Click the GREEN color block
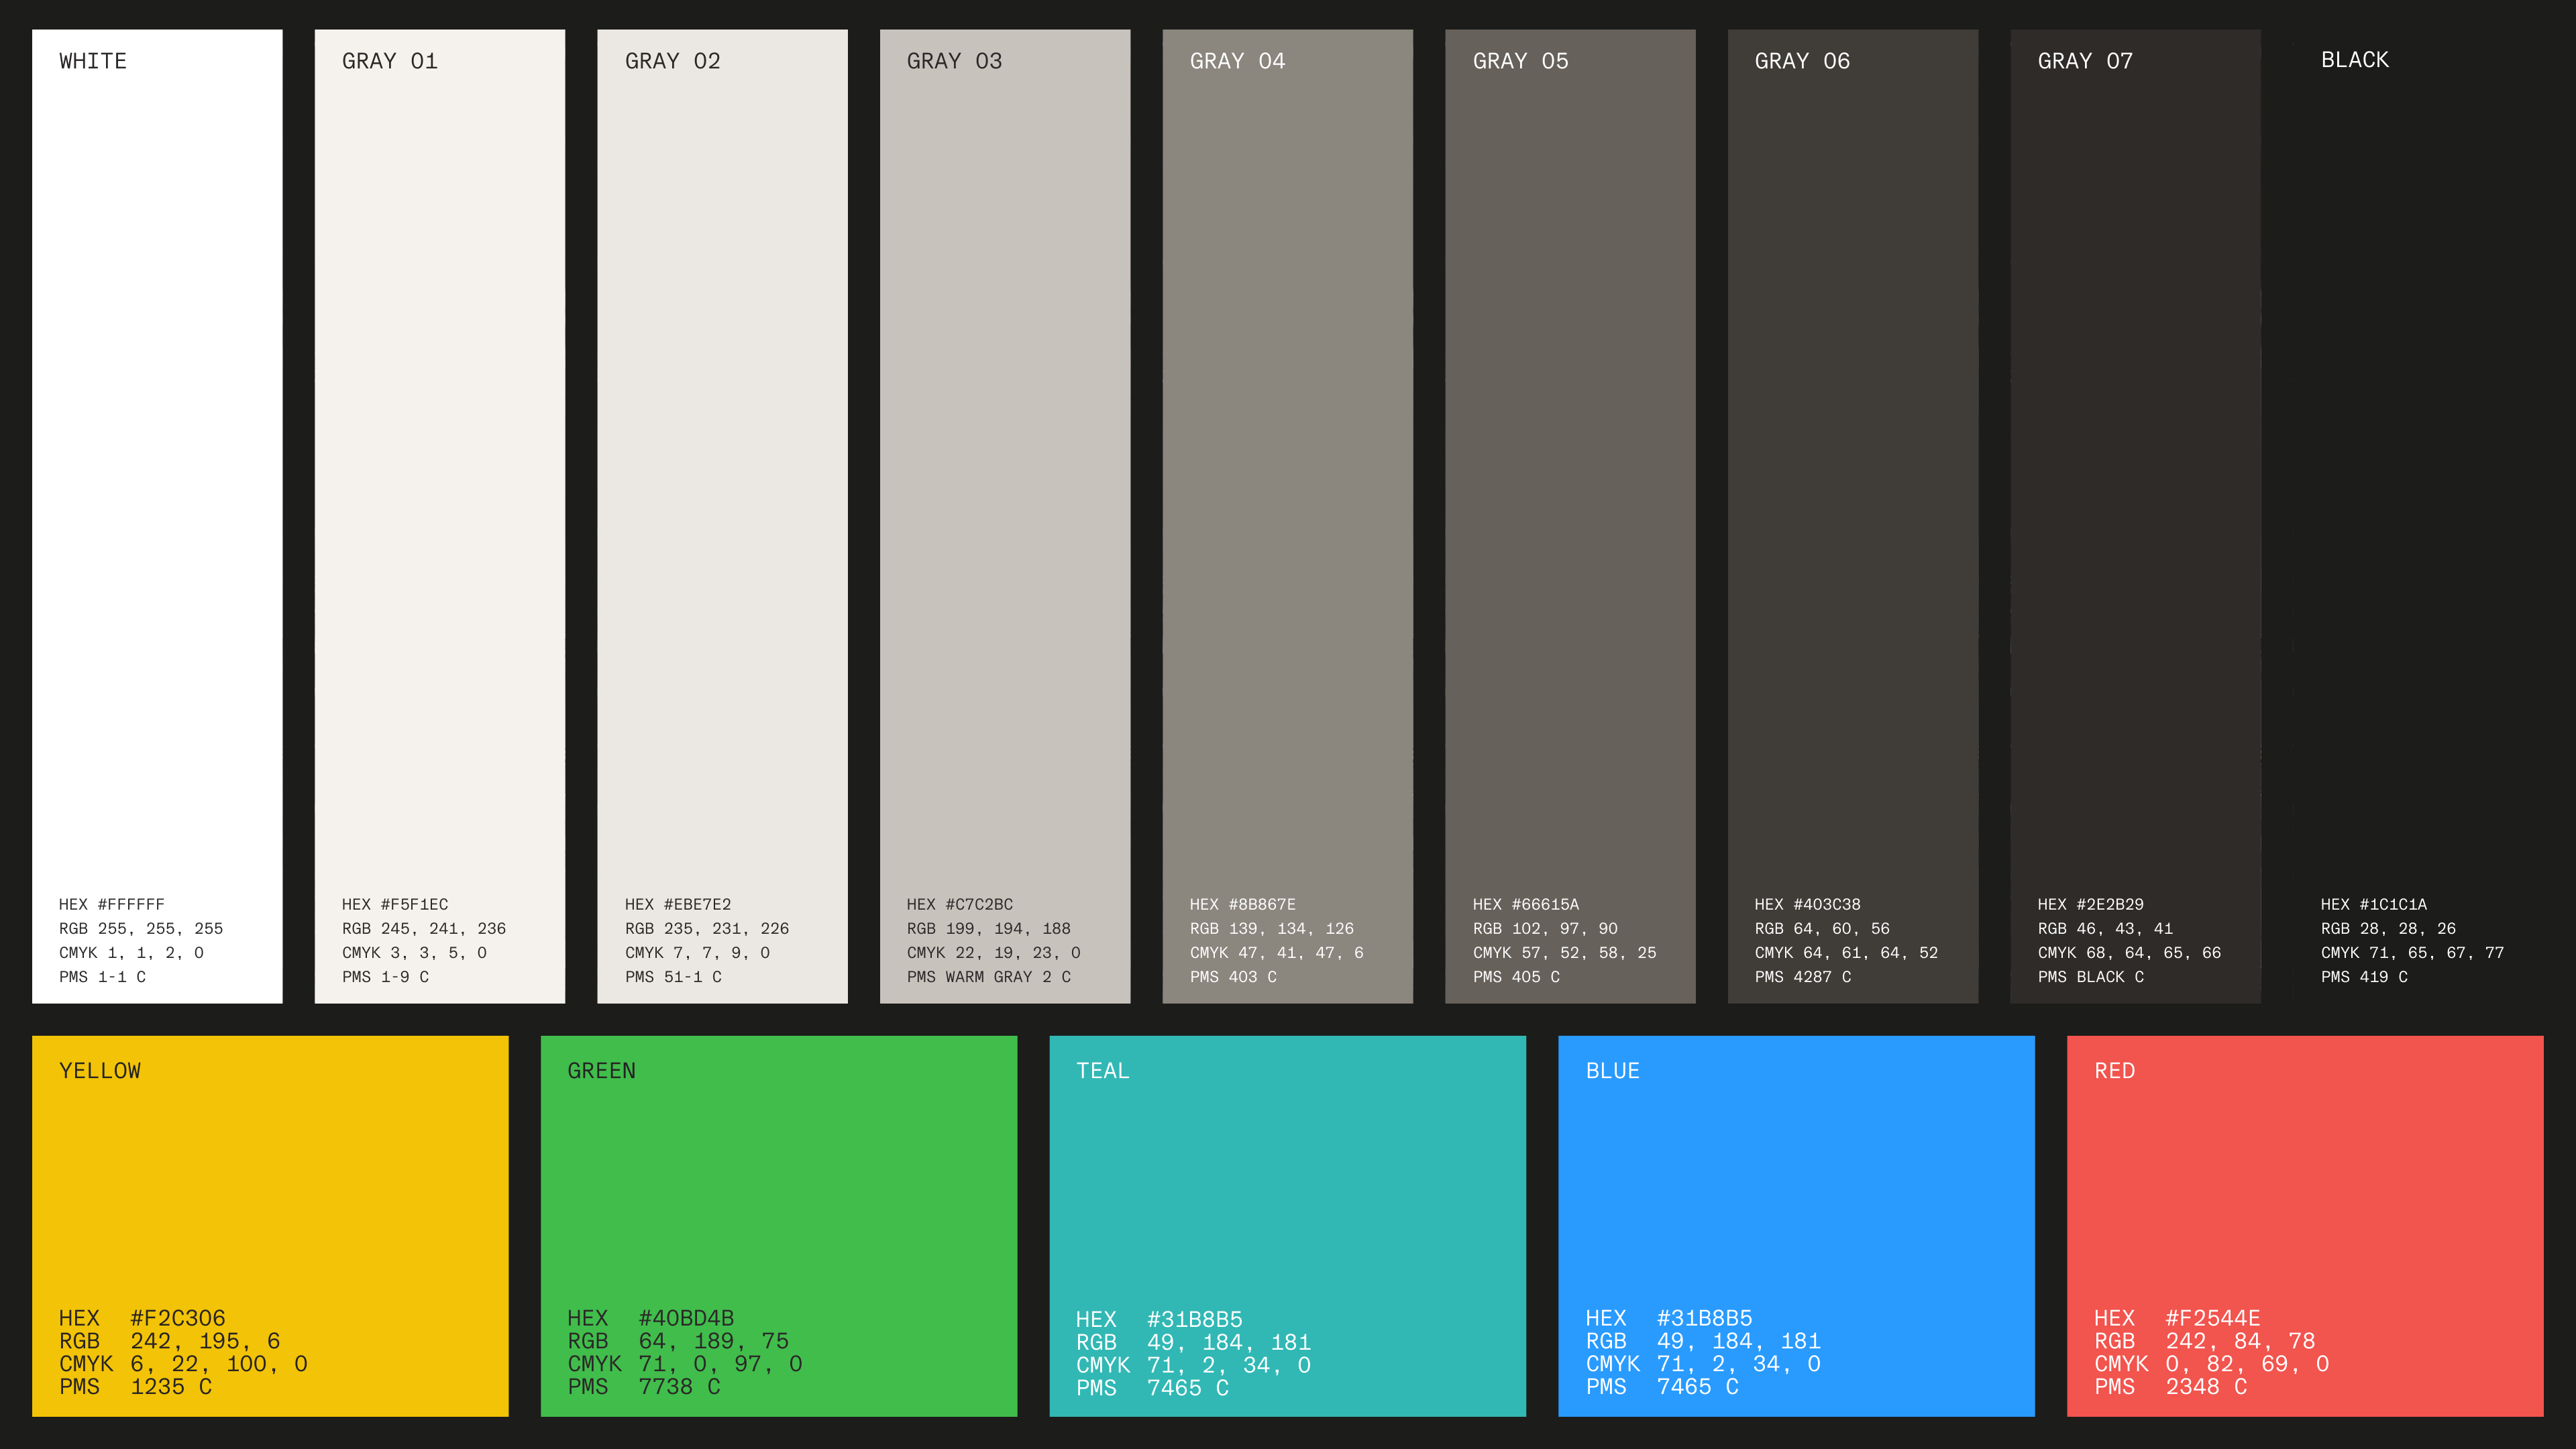 pyautogui.click(x=778, y=1190)
